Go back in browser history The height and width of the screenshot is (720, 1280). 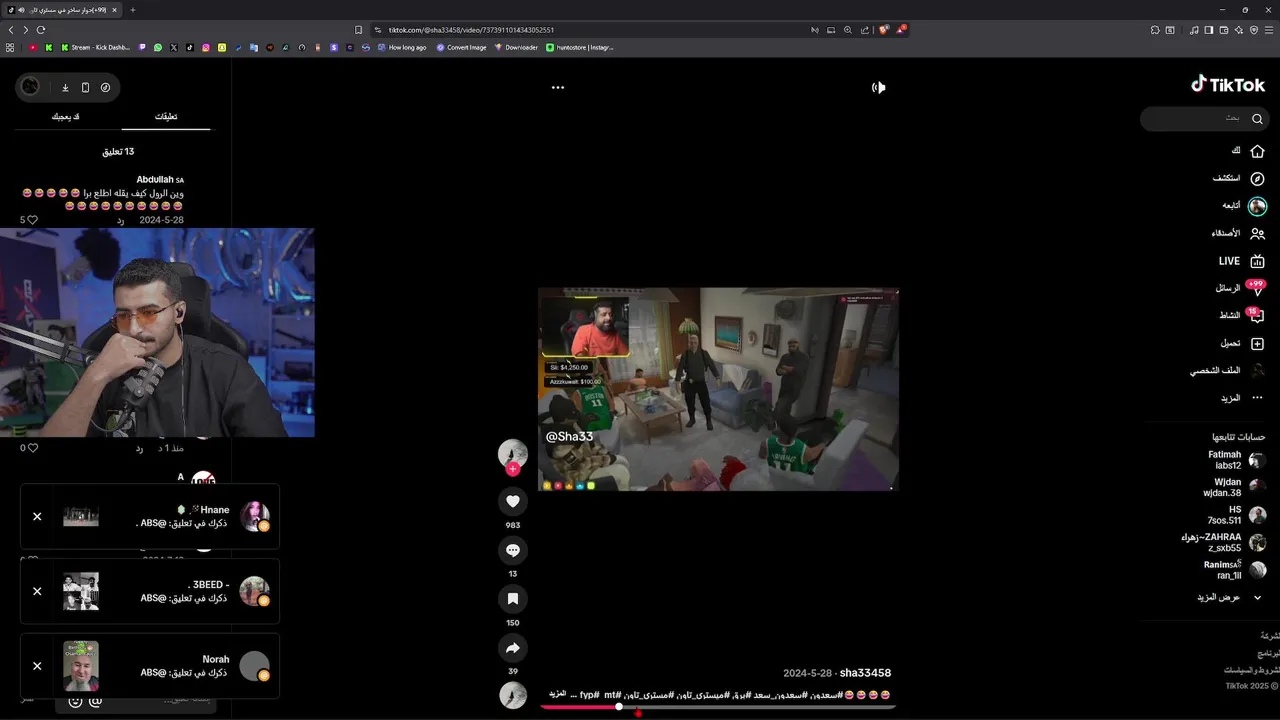[11, 30]
